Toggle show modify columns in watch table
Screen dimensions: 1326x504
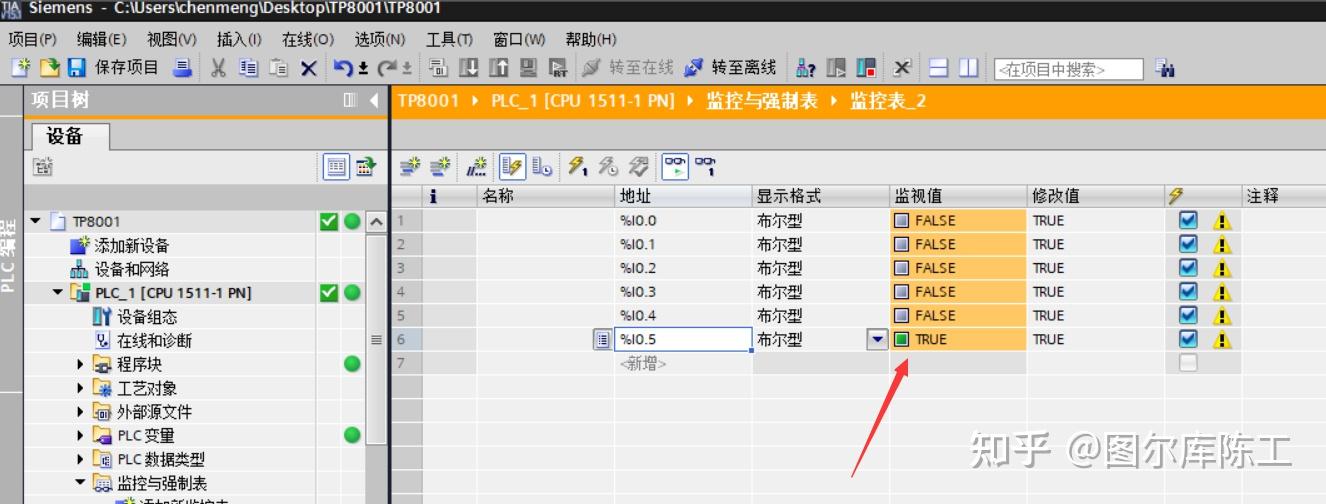click(x=512, y=167)
